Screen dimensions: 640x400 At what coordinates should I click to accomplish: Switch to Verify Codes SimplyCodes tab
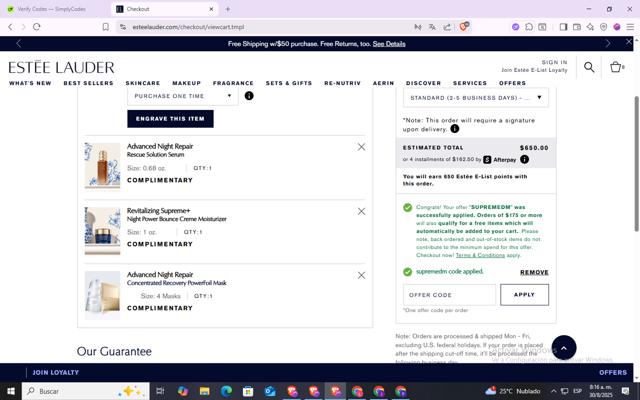[x=54, y=9]
